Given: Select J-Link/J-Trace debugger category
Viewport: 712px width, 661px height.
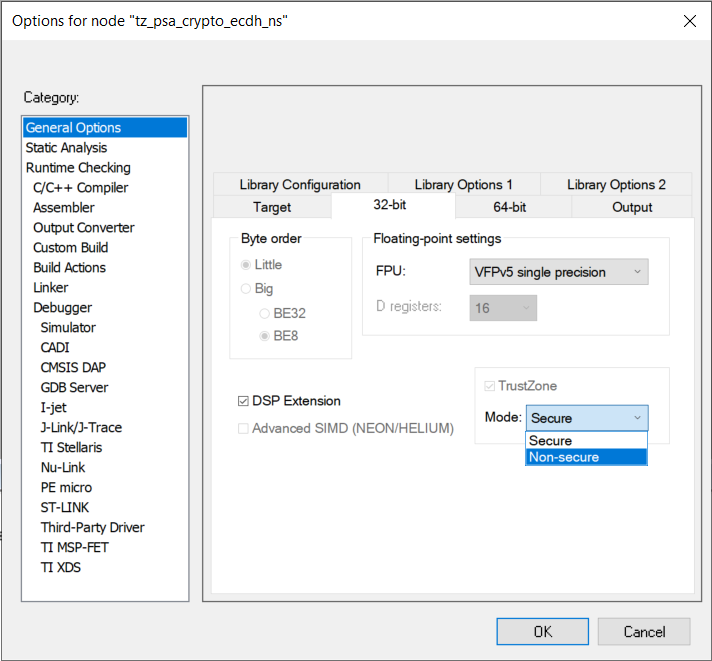Looking at the screenshot, I should click(81, 428).
